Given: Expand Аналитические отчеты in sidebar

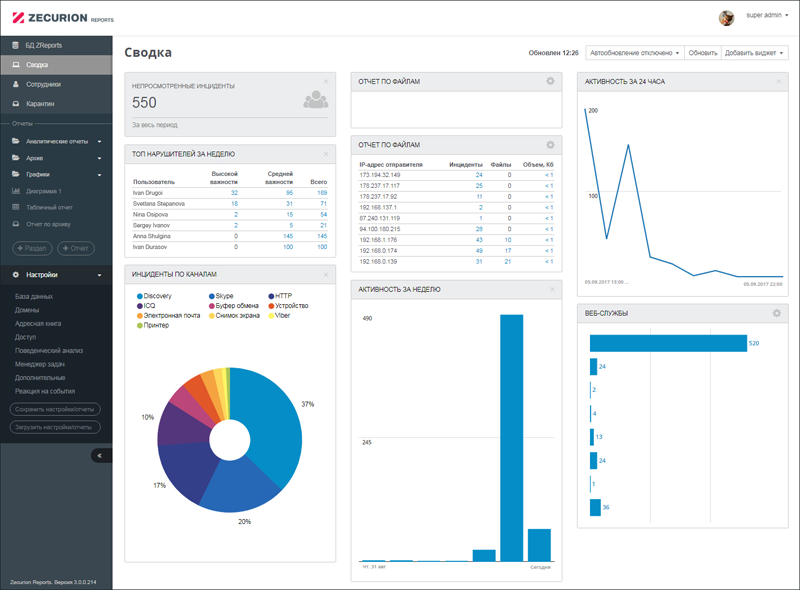Looking at the screenshot, I should click(x=56, y=141).
